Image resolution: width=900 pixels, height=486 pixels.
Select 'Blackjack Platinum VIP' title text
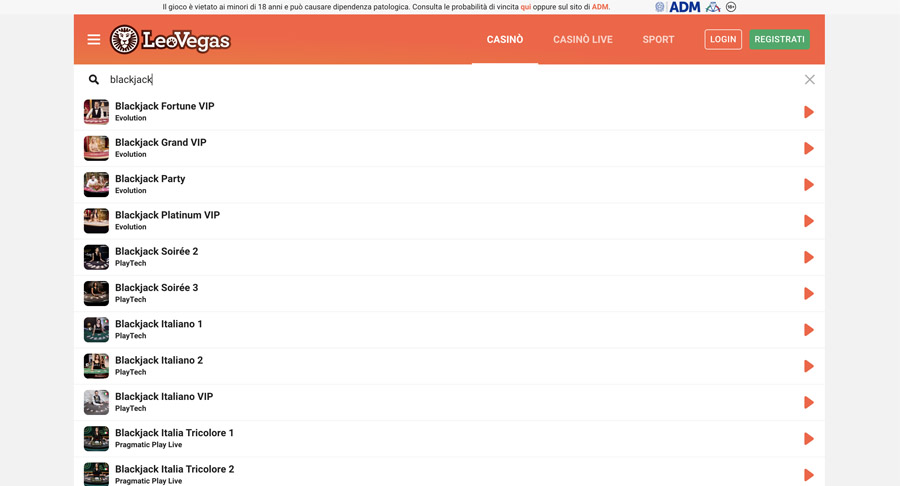168,215
